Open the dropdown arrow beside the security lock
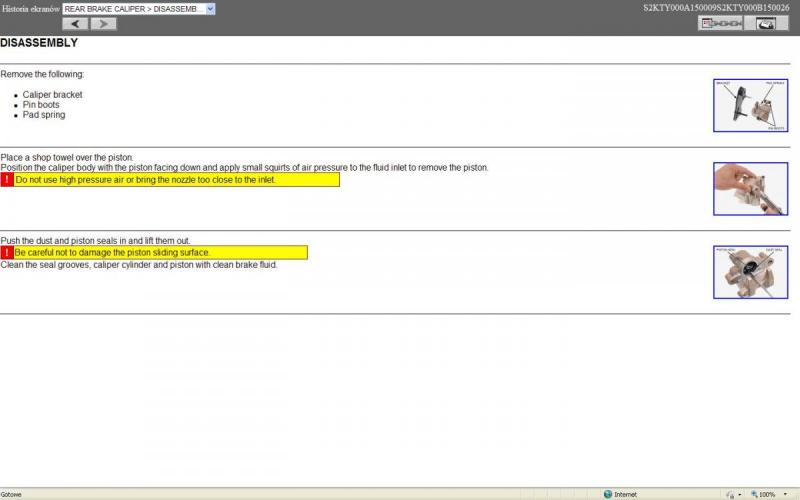 pos(739,494)
